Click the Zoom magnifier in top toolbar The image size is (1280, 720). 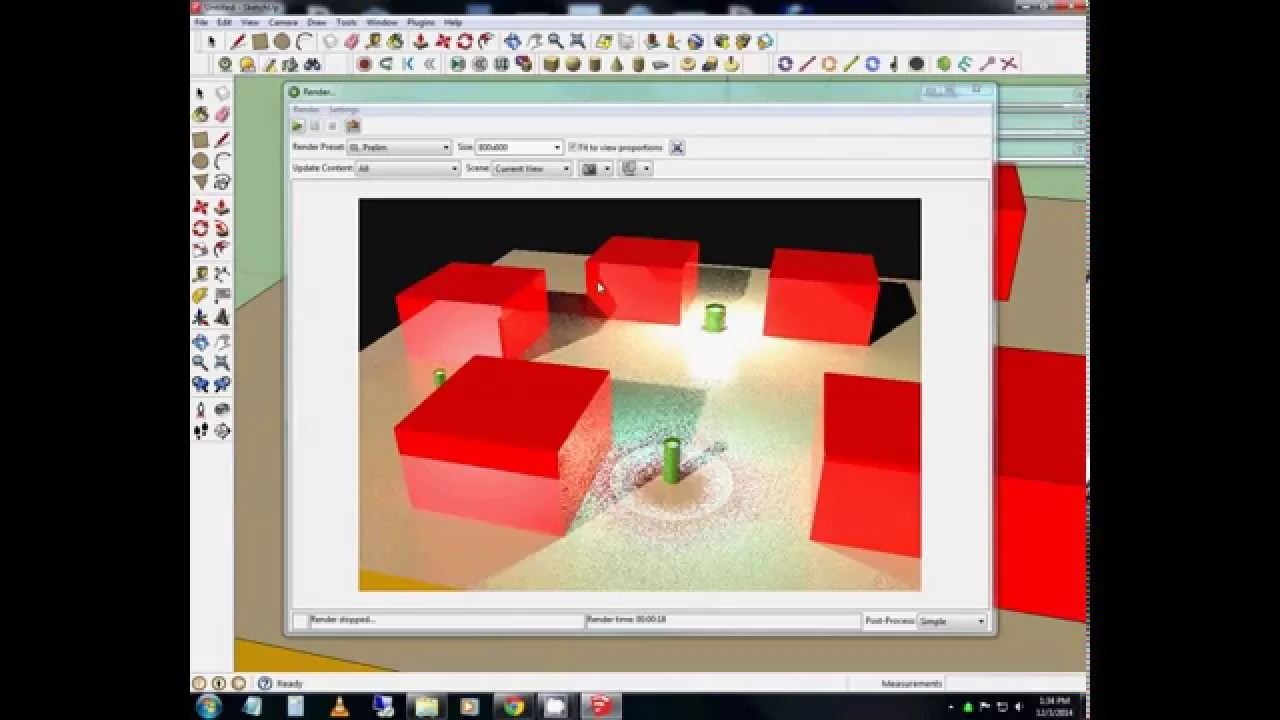click(x=555, y=41)
